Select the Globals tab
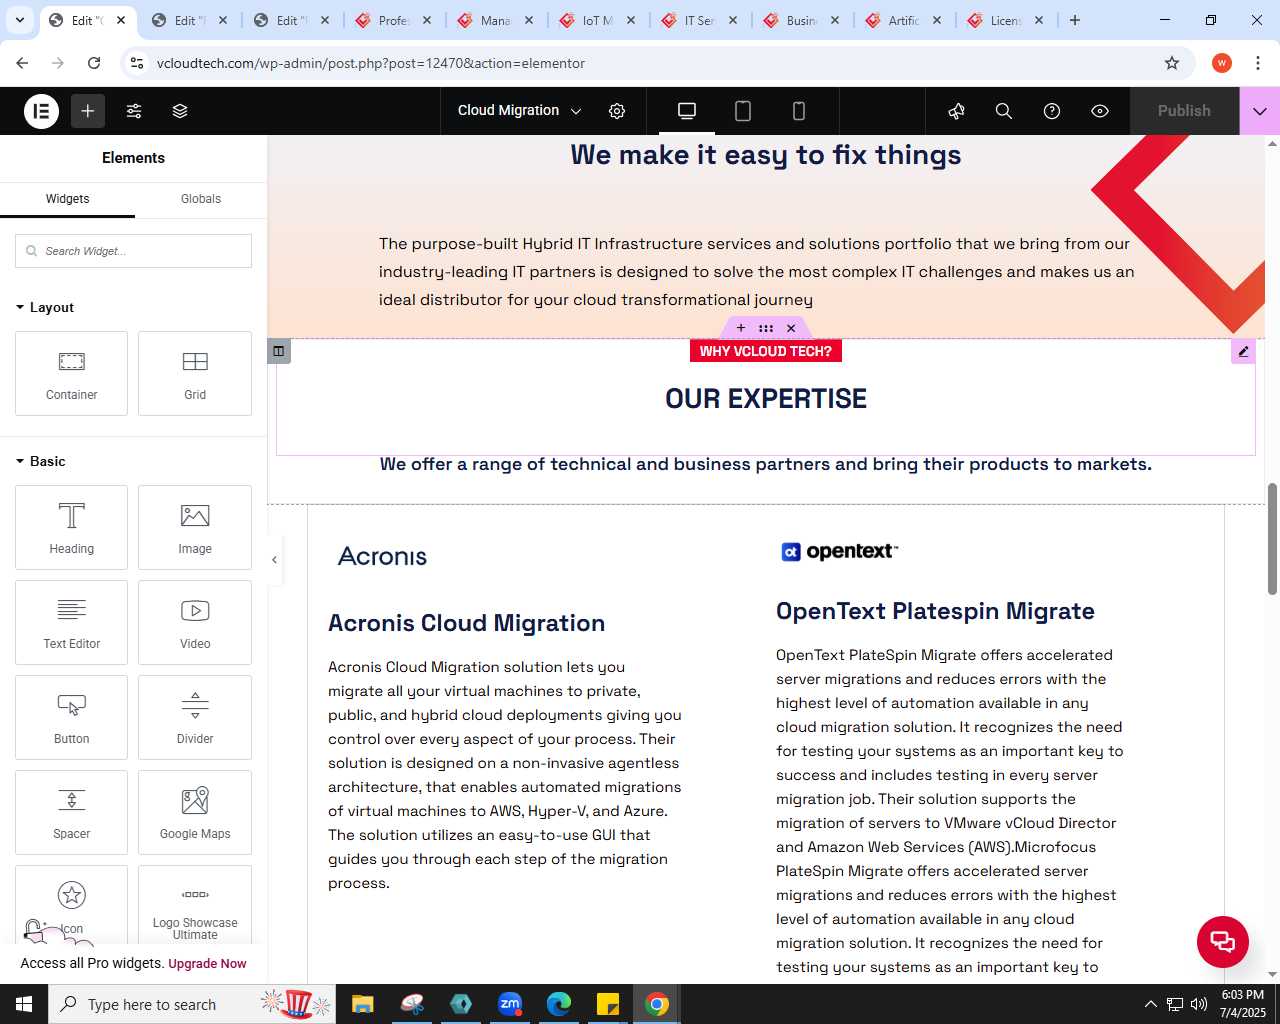Screen dimensions: 1280x1024 [x=201, y=199]
